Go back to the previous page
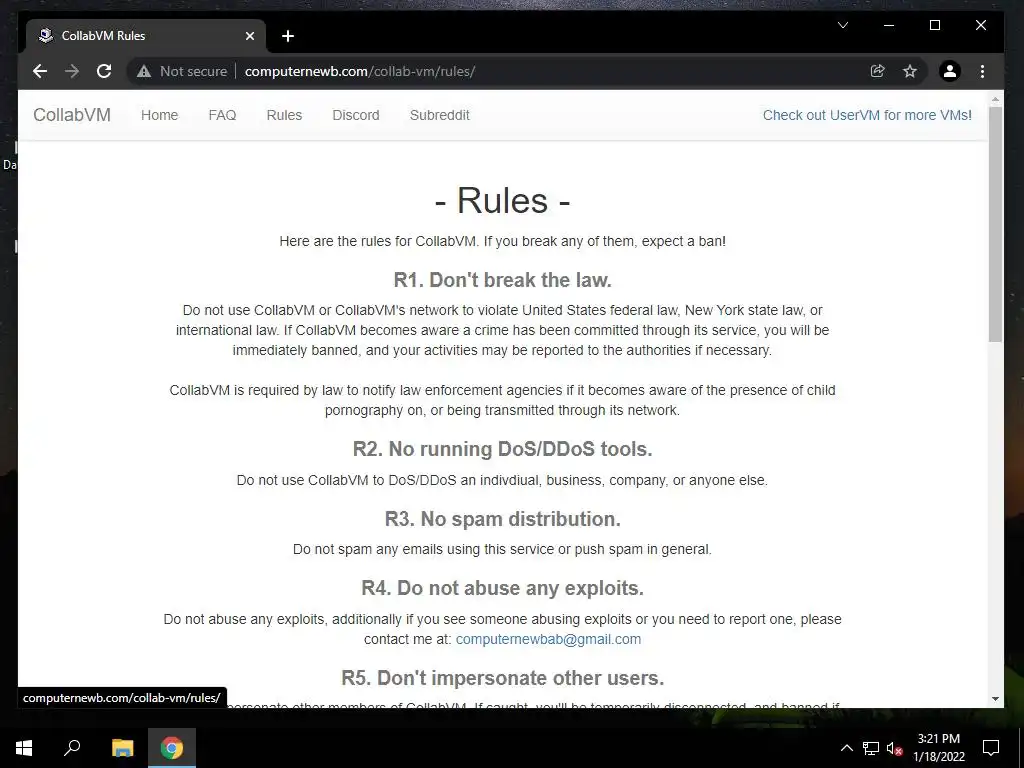This screenshot has width=1024, height=768. point(40,71)
